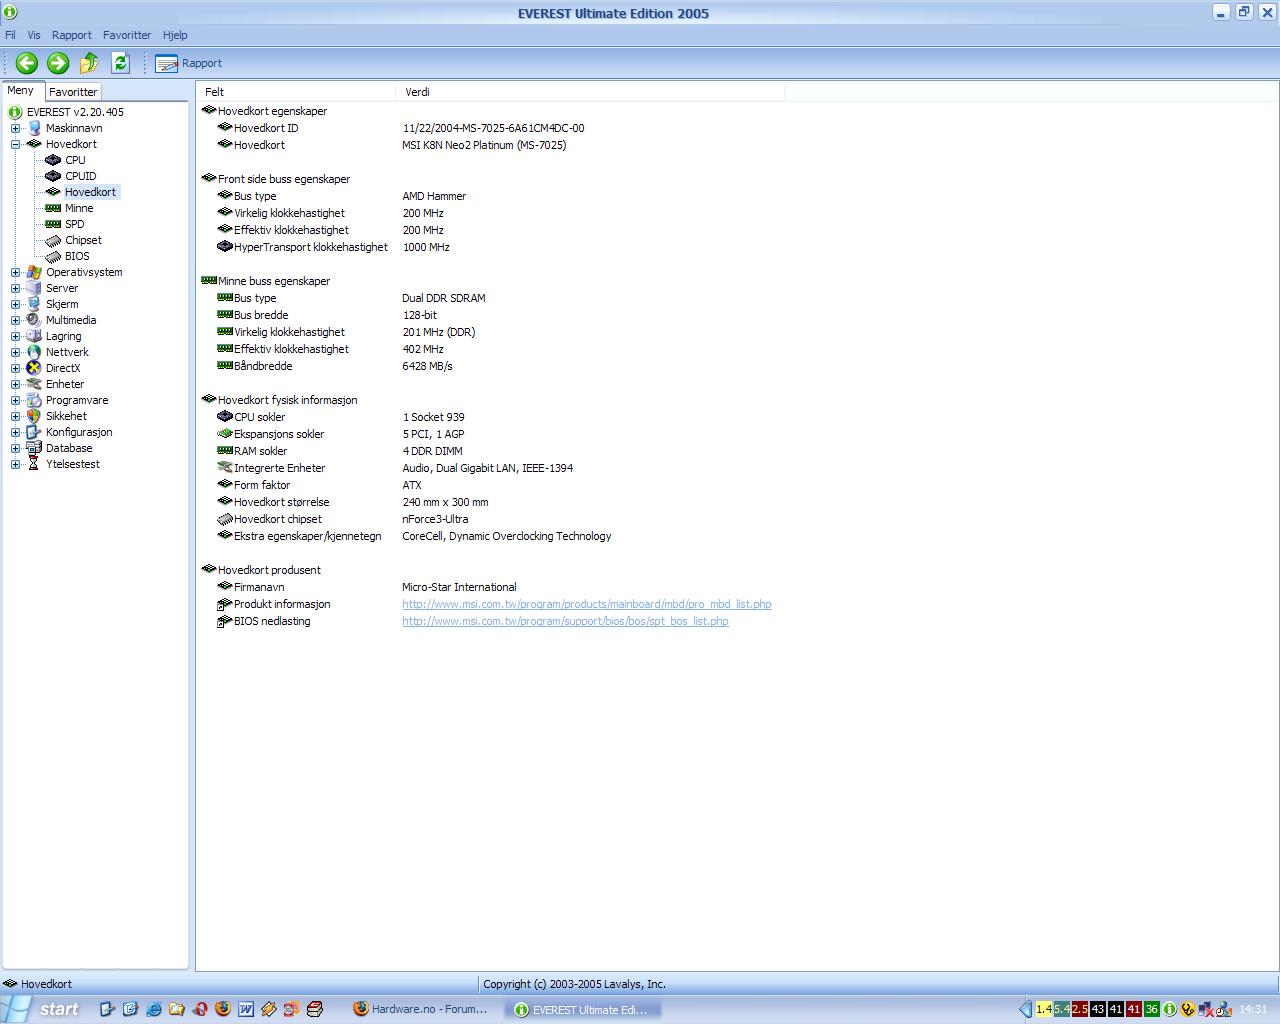Switch to the Meny sidebar tab
Screen dimensions: 1280x1024
21,90
